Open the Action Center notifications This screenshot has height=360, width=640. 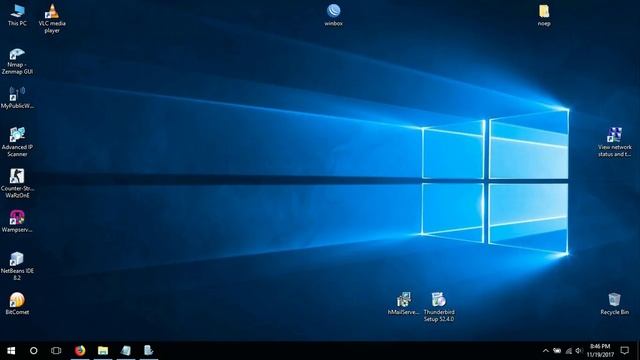tap(624, 351)
